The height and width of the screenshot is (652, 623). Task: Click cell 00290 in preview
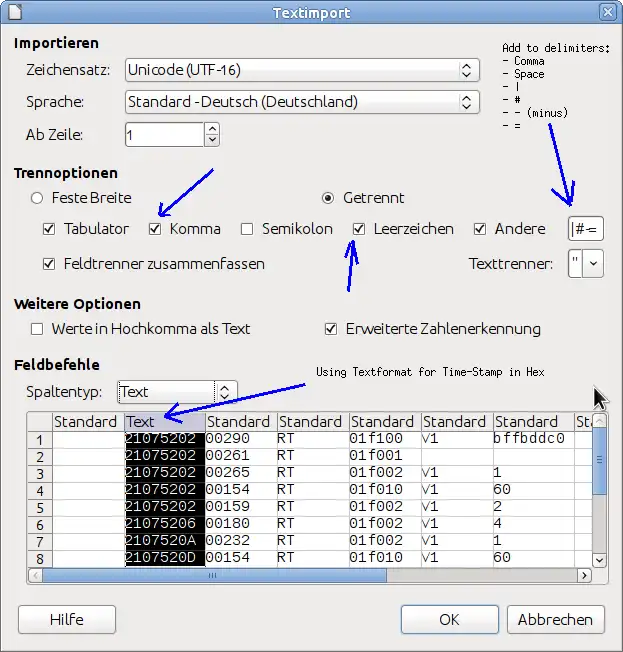241,439
